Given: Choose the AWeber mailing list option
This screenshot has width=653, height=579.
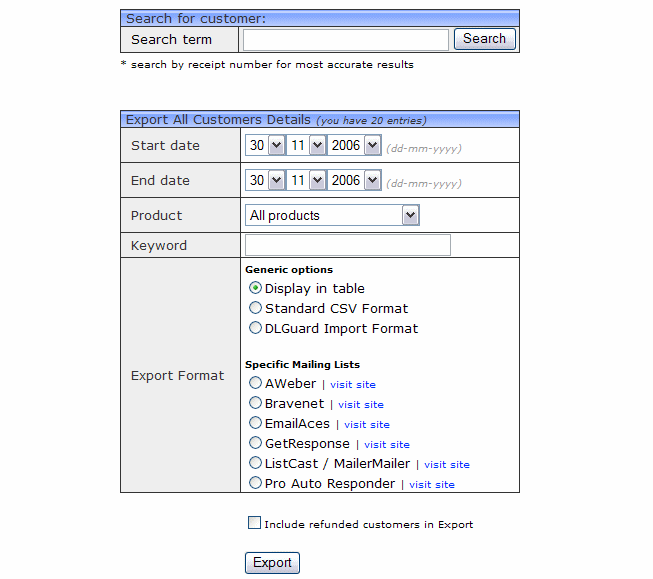Looking at the screenshot, I should pos(256,383).
